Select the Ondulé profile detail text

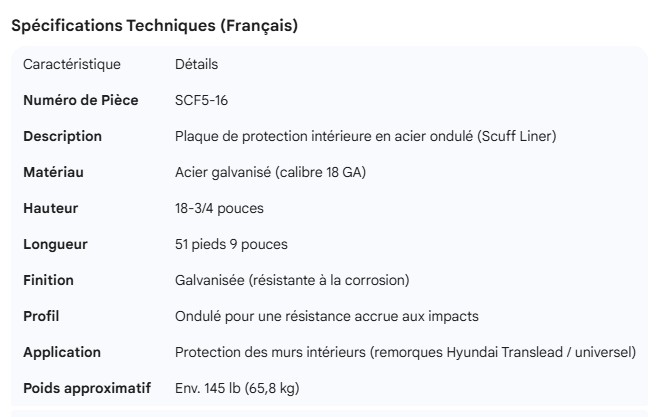point(326,317)
